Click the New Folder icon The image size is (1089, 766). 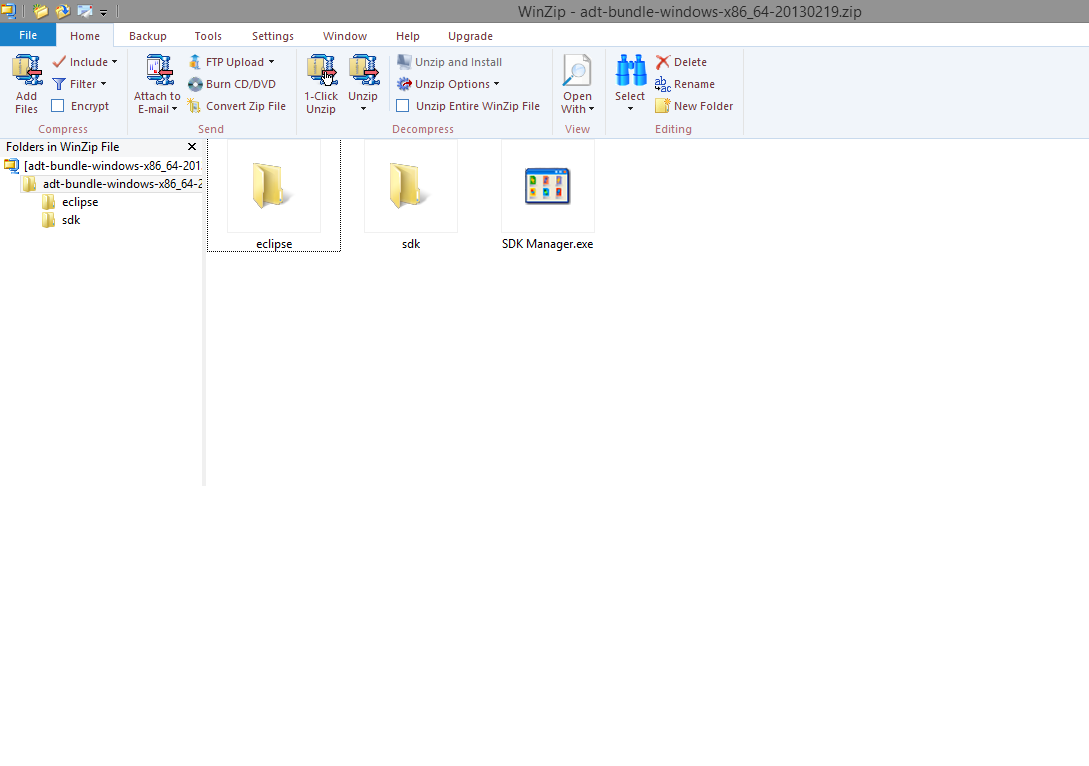[x=663, y=106]
